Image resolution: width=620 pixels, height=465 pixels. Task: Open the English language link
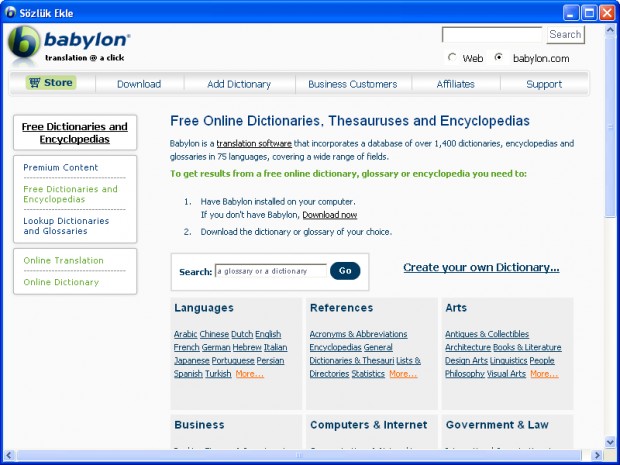(x=268, y=334)
